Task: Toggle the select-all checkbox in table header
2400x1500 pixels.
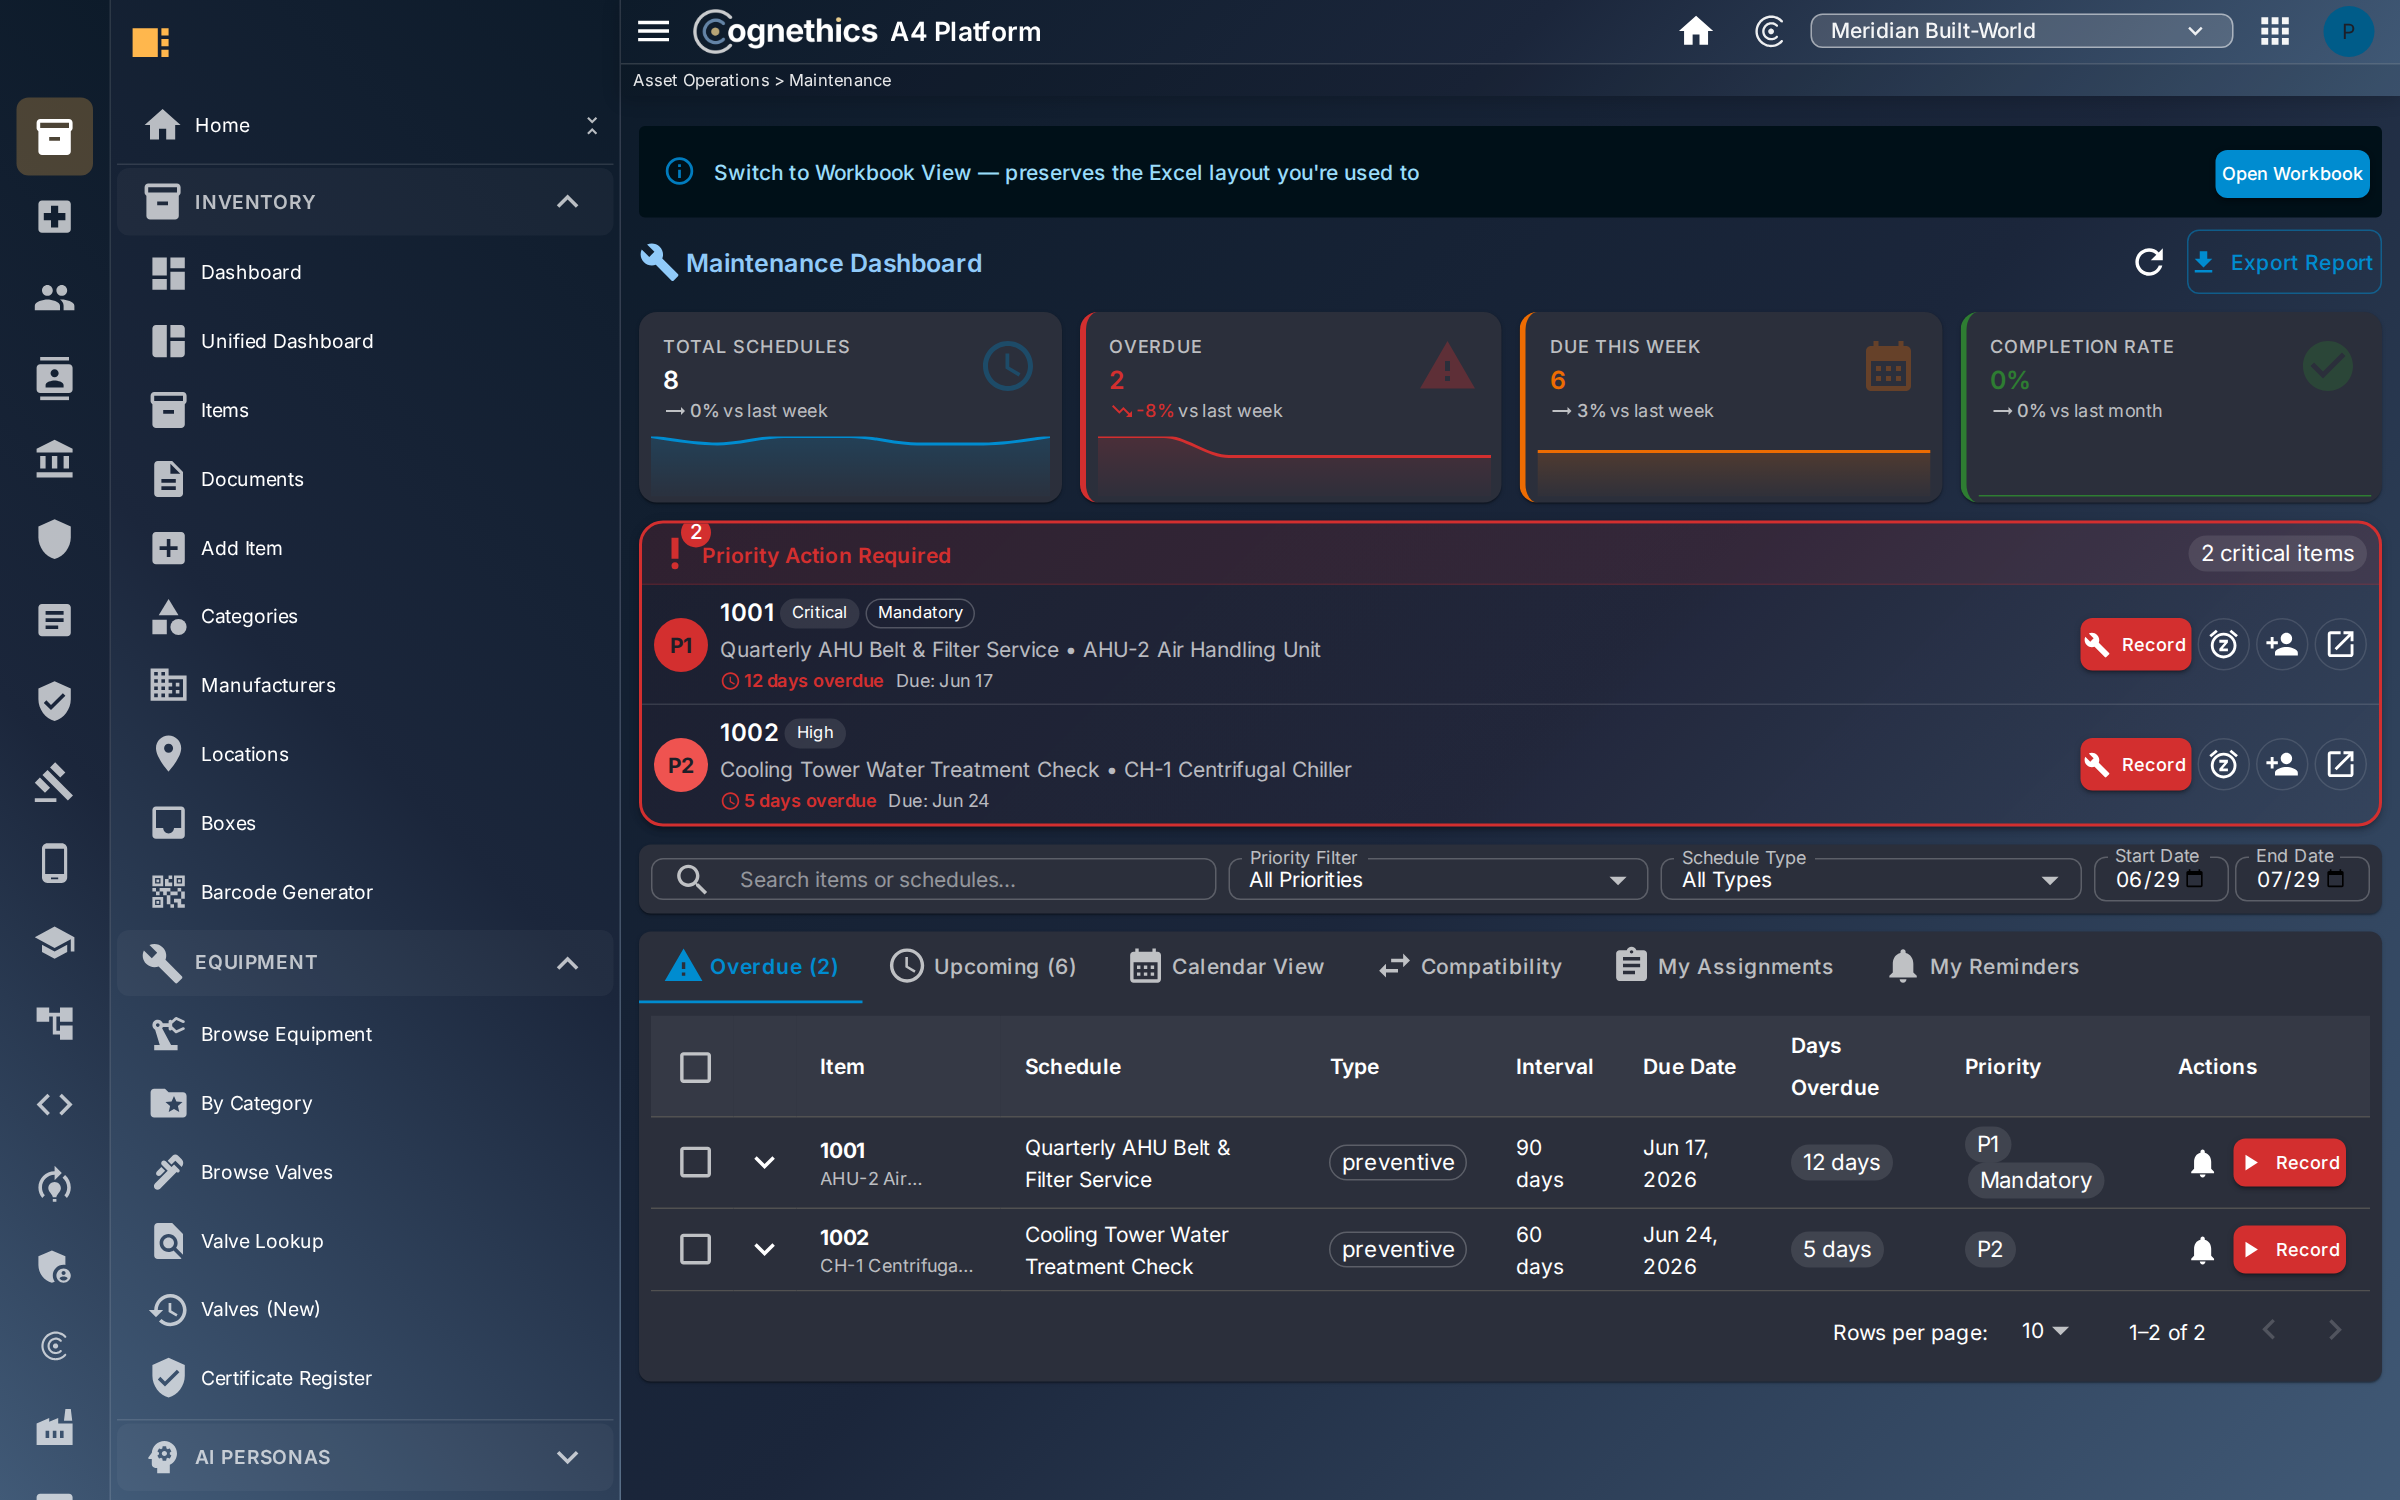Action: tap(695, 1067)
